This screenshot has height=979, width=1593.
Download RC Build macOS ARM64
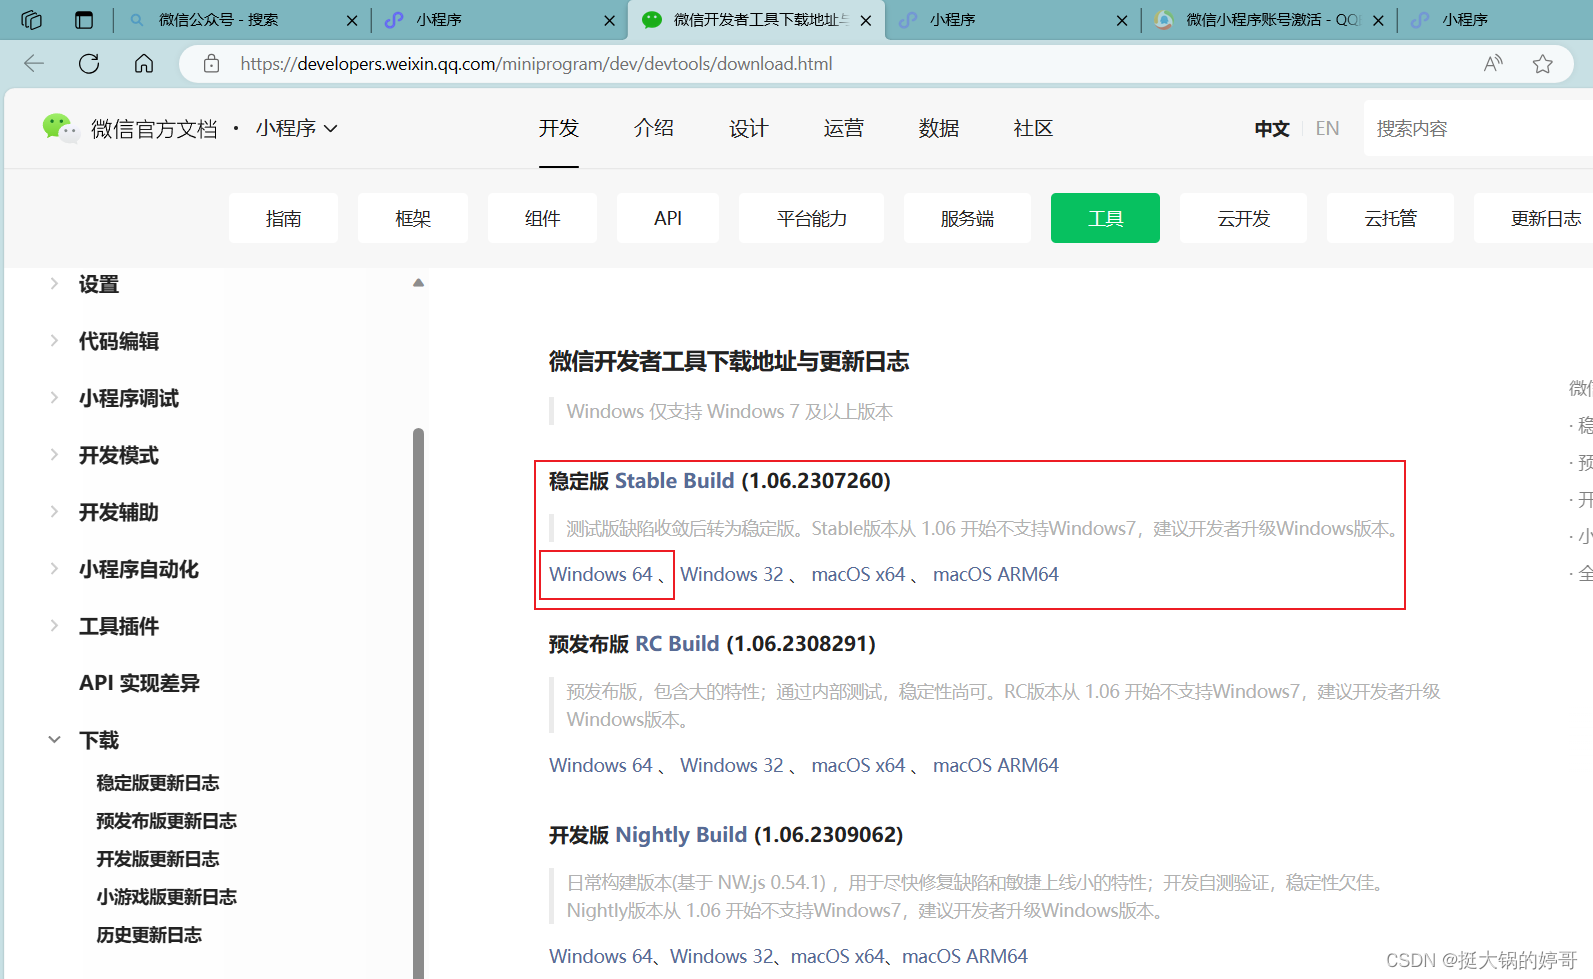[x=996, y=765]
